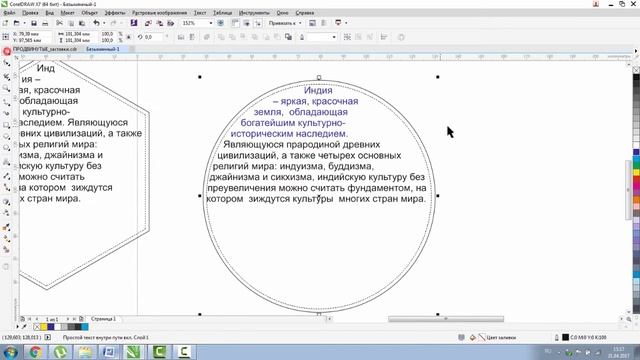
Task: Select the Parallel Dimension tool
Action: (7, 176)
